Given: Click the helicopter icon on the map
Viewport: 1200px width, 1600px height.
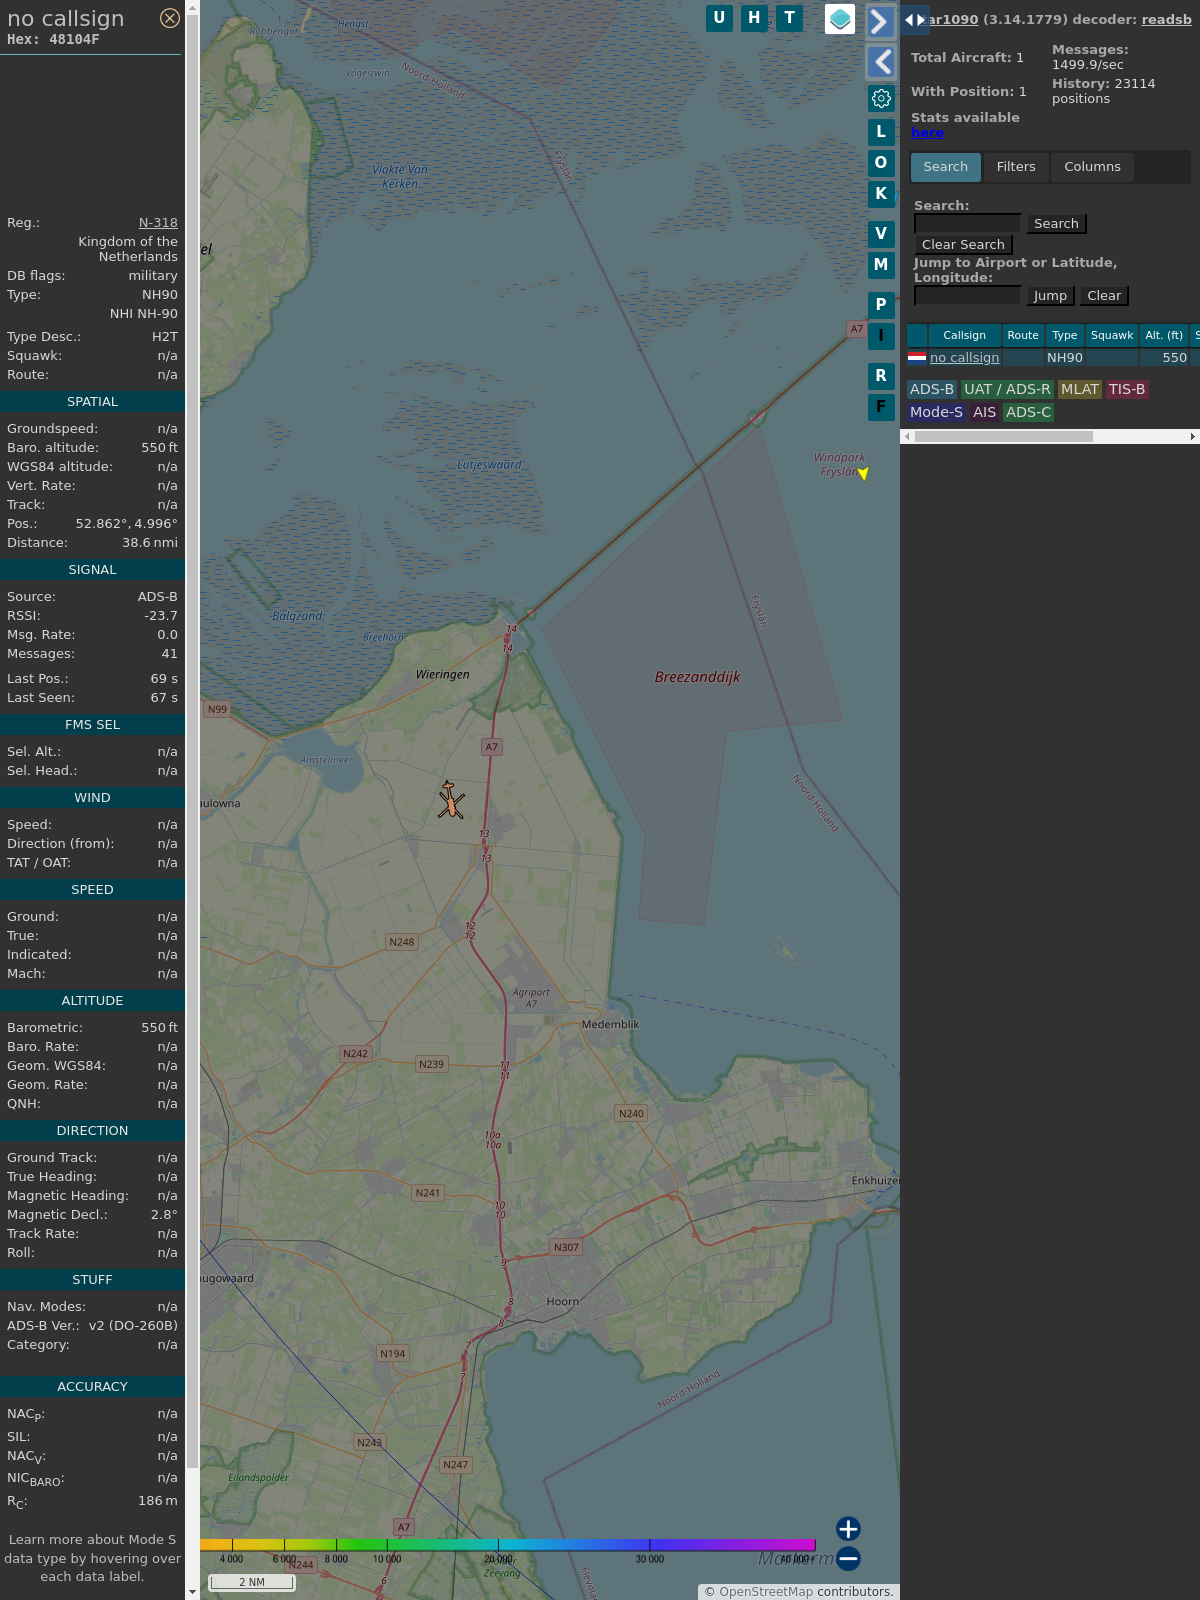Looking at the screenshot, I should 451,801.
